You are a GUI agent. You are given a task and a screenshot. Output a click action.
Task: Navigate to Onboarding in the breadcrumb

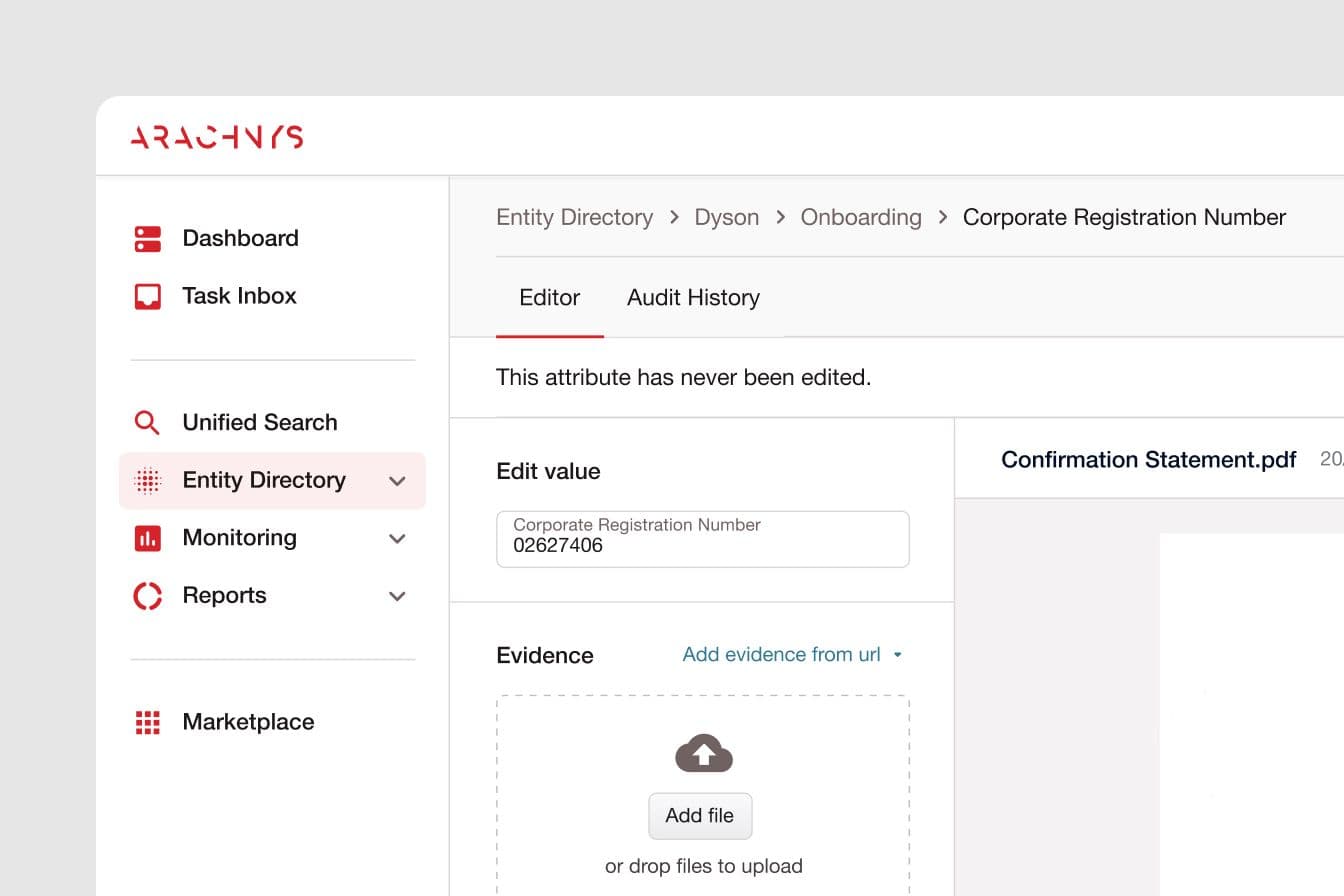point(860,217)
